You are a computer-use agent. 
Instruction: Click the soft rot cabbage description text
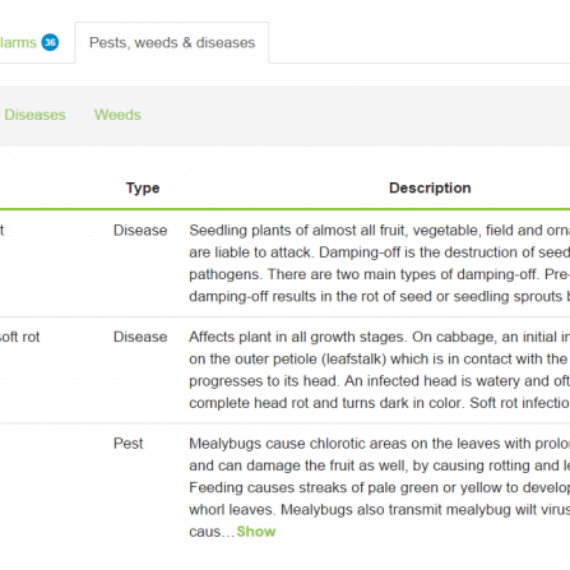(x=379, y=370)
